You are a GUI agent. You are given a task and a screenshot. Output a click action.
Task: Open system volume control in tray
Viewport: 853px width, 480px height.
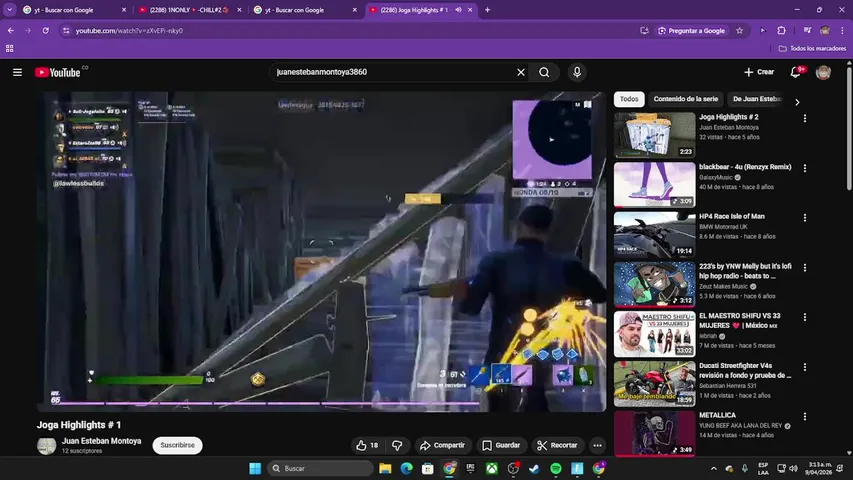point(793,469)
